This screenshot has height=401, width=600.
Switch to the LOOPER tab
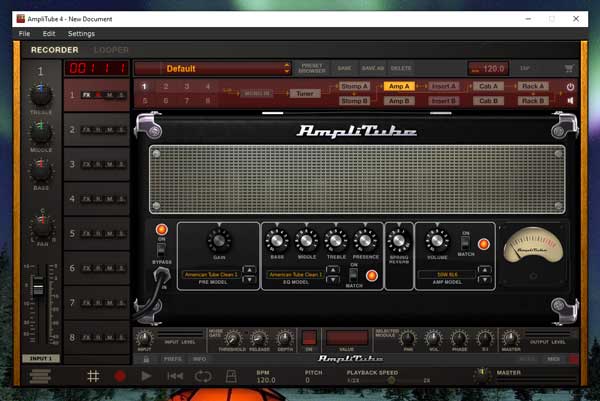111,50
